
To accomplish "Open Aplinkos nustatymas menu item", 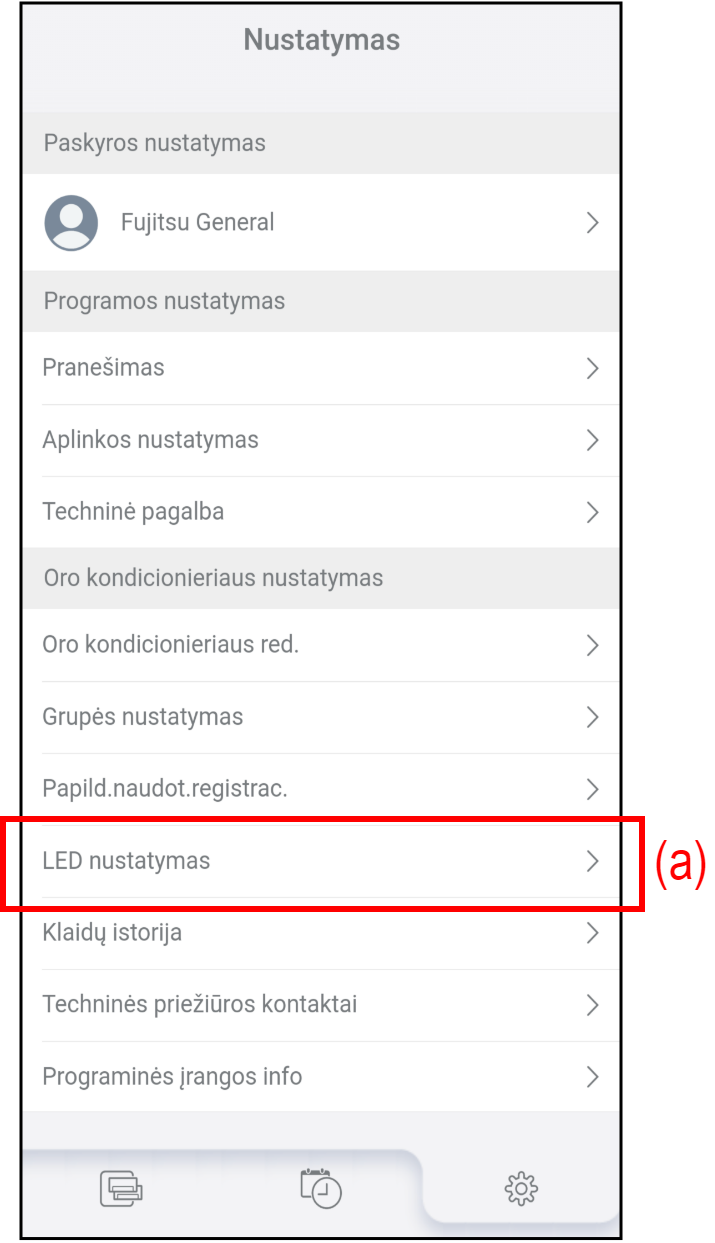I will tap(150, 440).
